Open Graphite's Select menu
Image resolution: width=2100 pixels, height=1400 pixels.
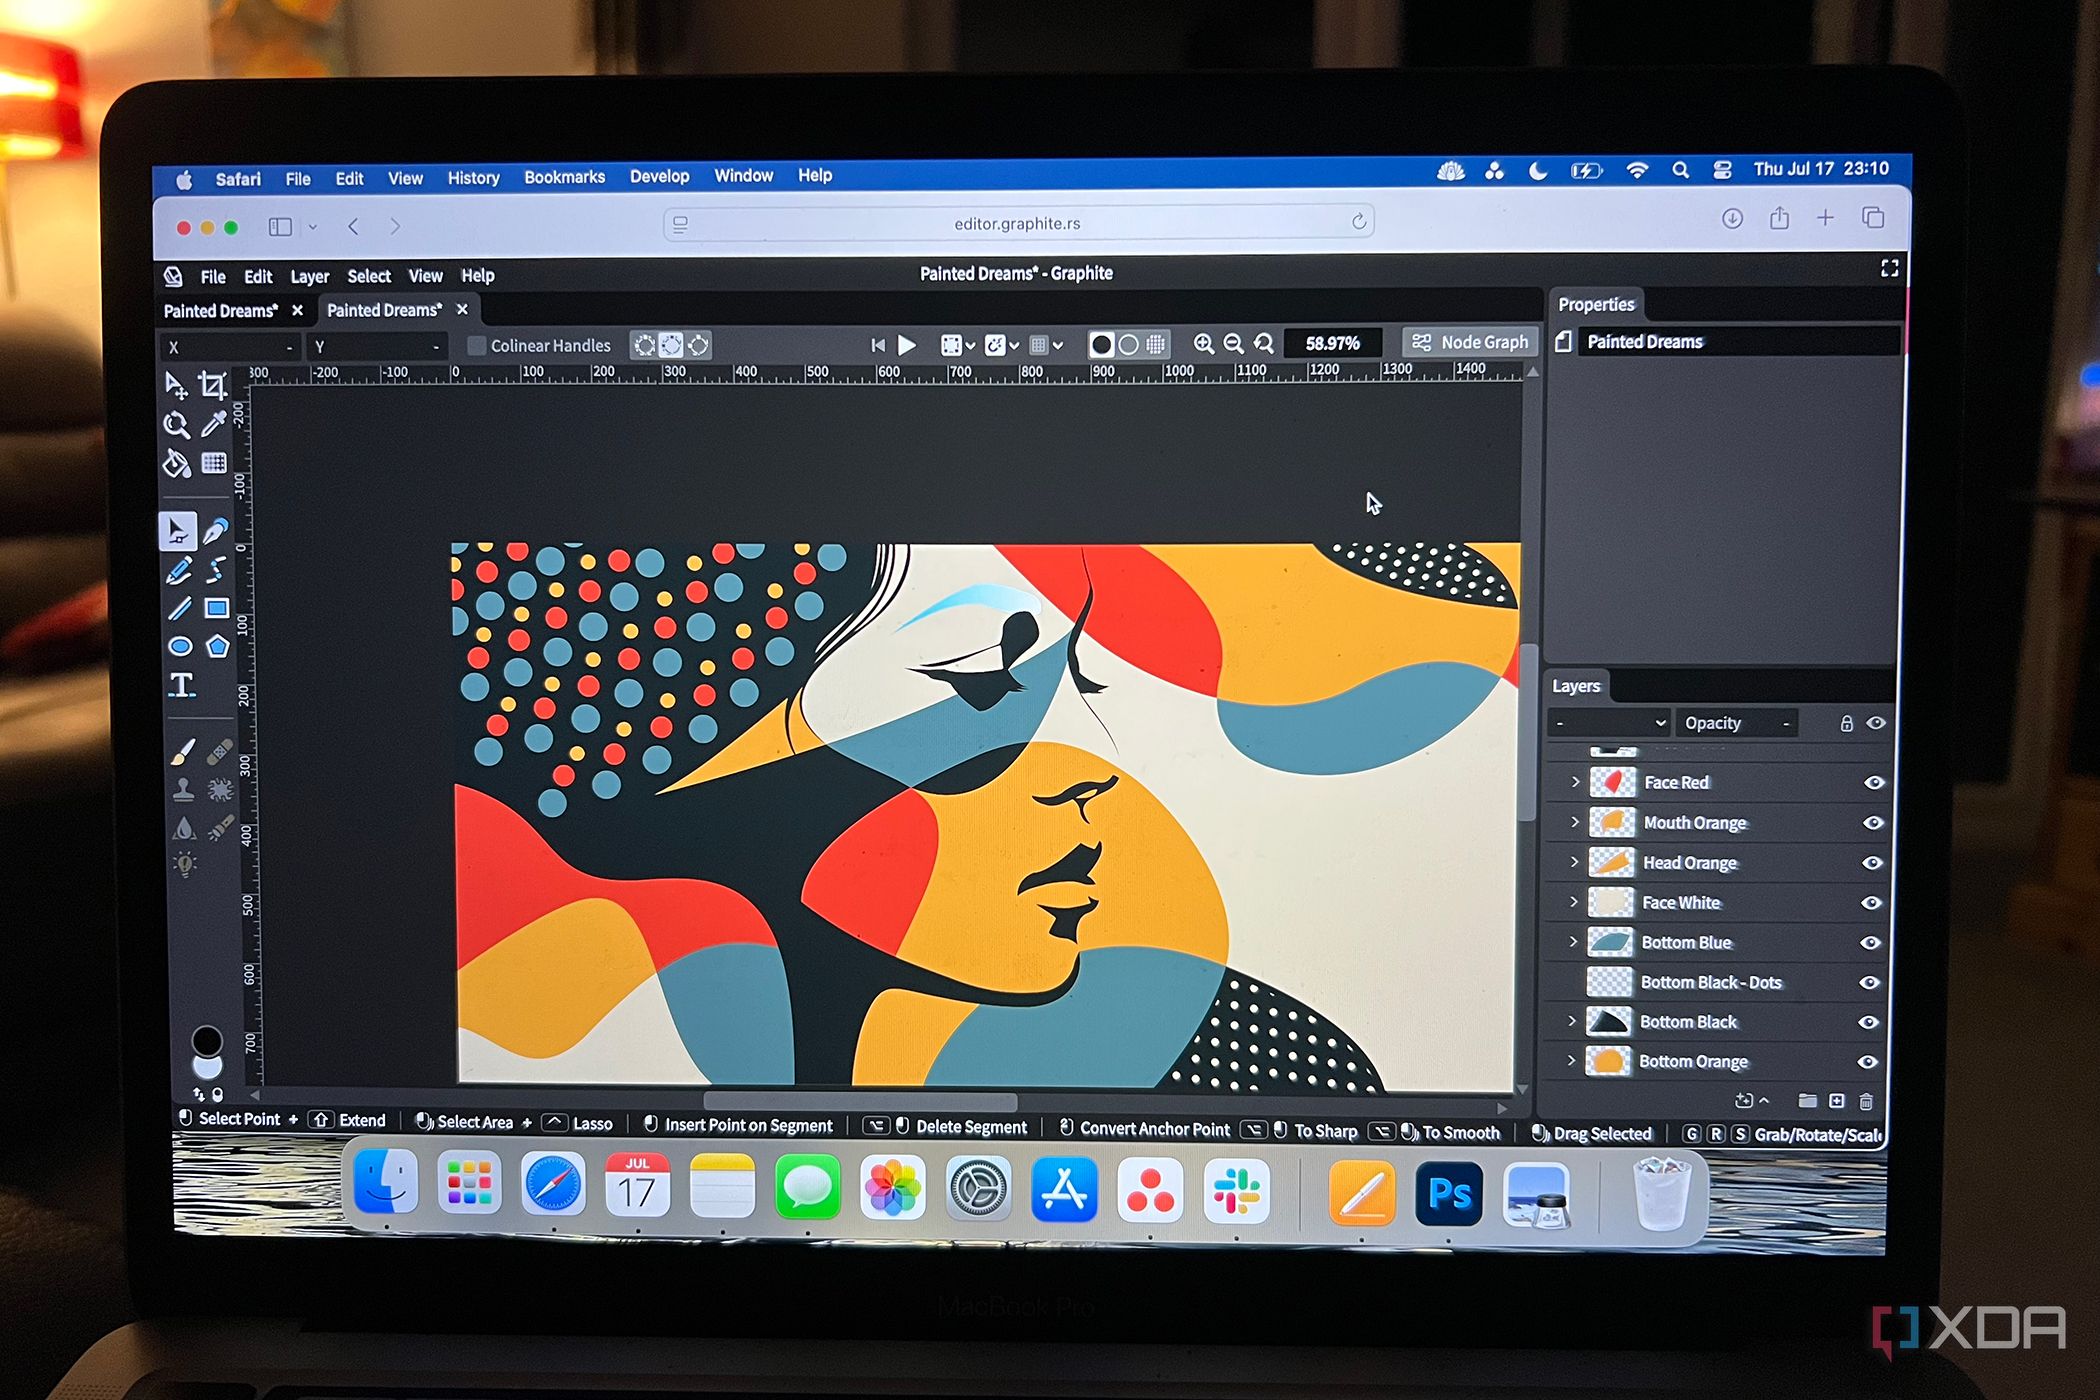tap(369, 277)
